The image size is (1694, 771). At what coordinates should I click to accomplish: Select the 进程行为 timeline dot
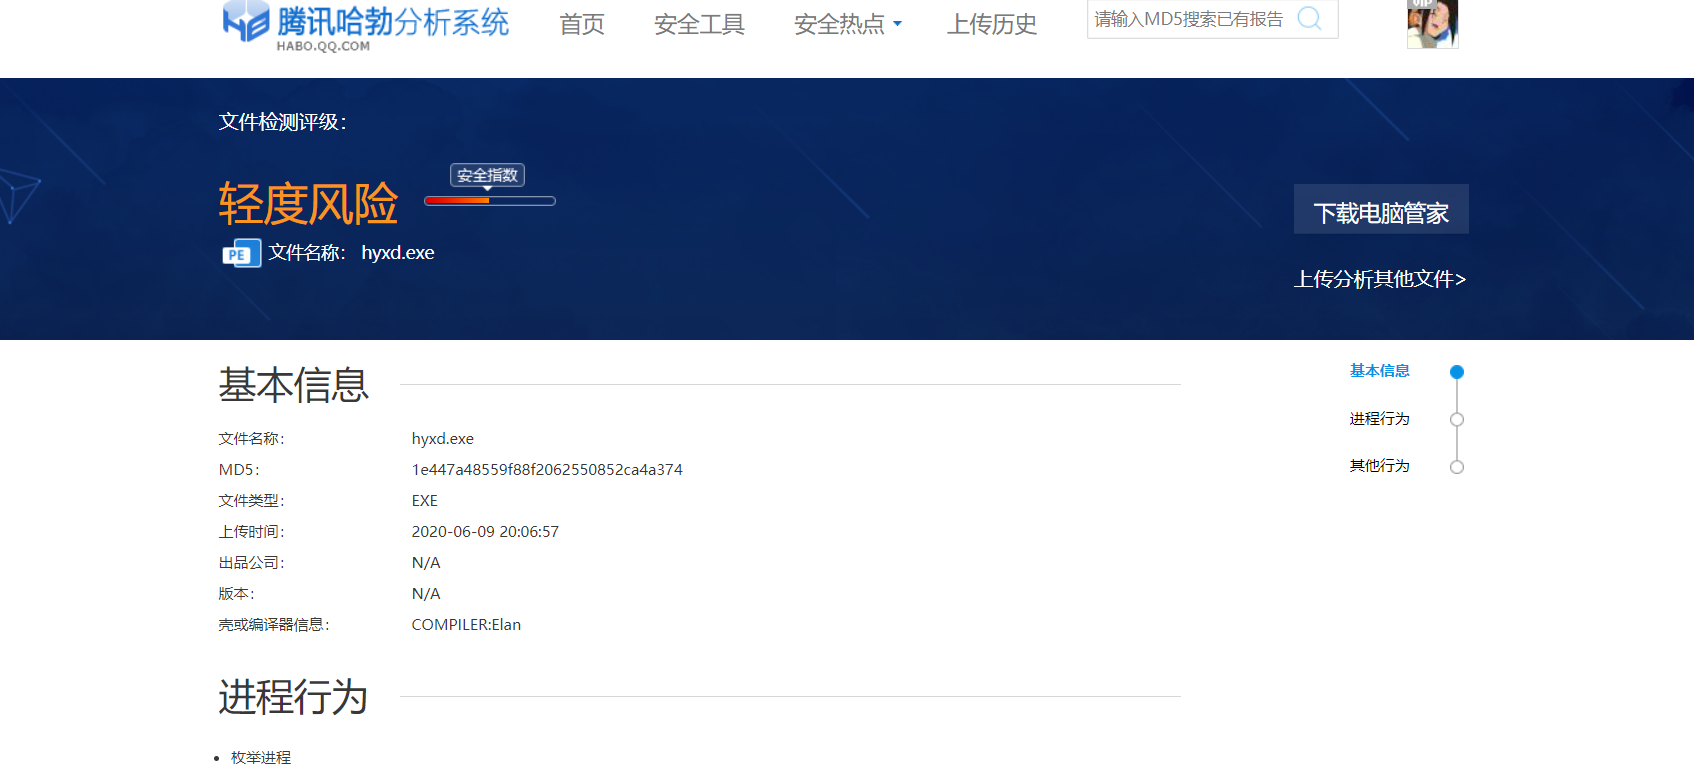tap(1457, 420)
